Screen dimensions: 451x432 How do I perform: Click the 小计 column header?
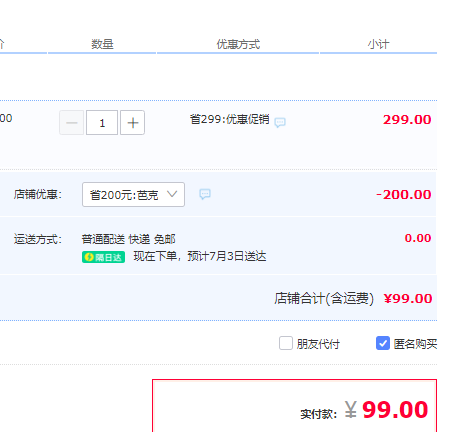click(378, 44)
